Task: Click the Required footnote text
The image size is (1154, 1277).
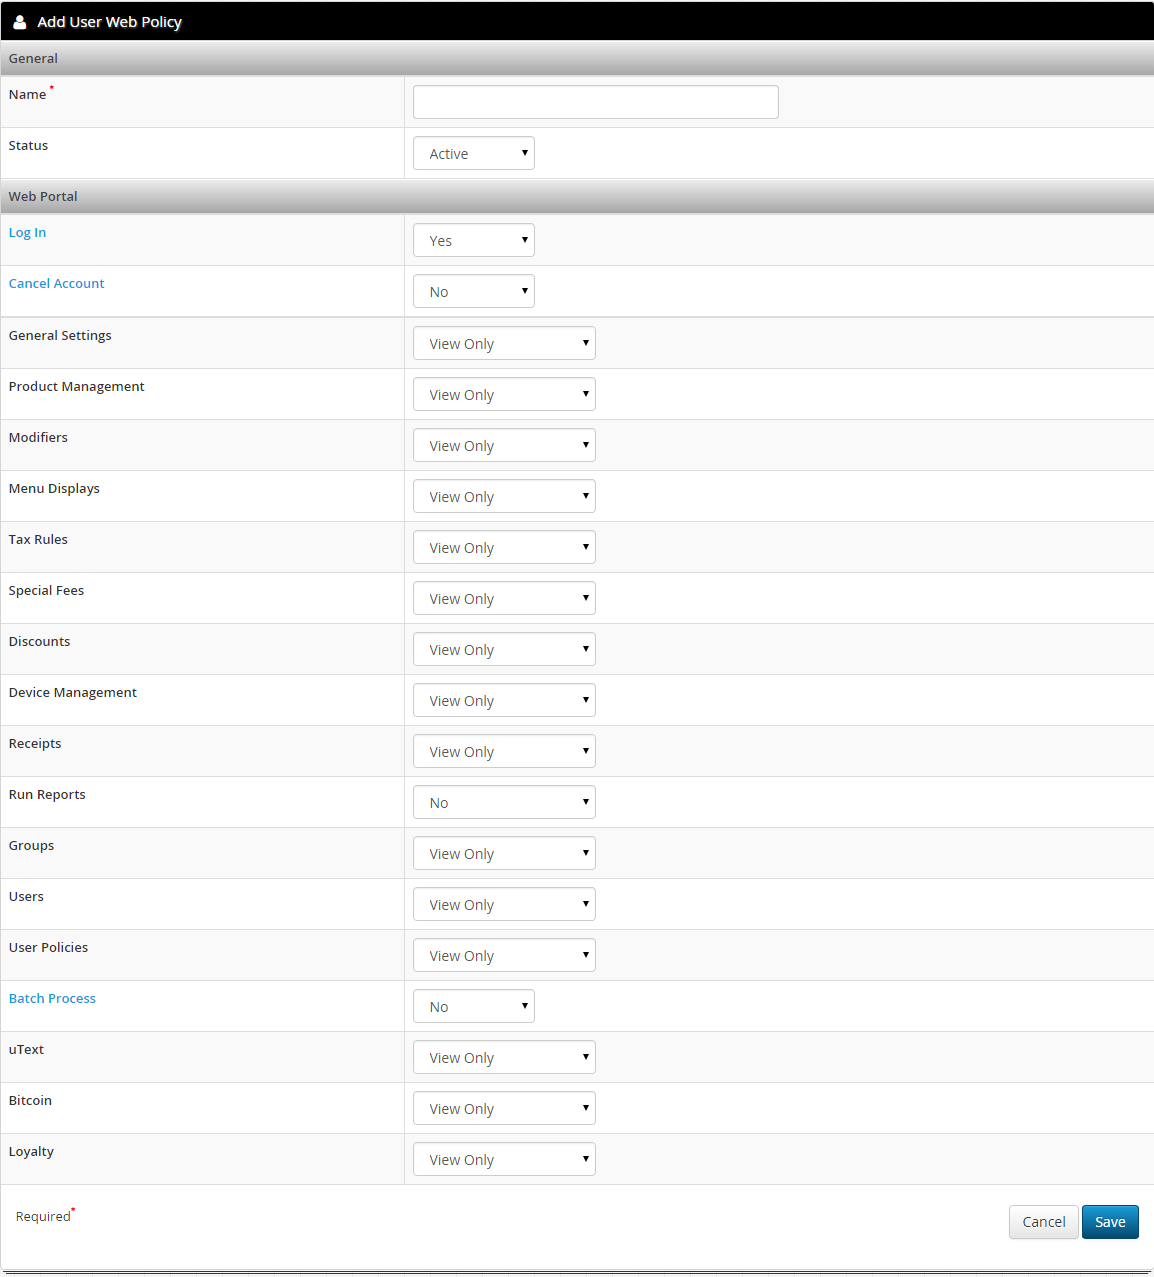Action: (x=45, y=1216)
